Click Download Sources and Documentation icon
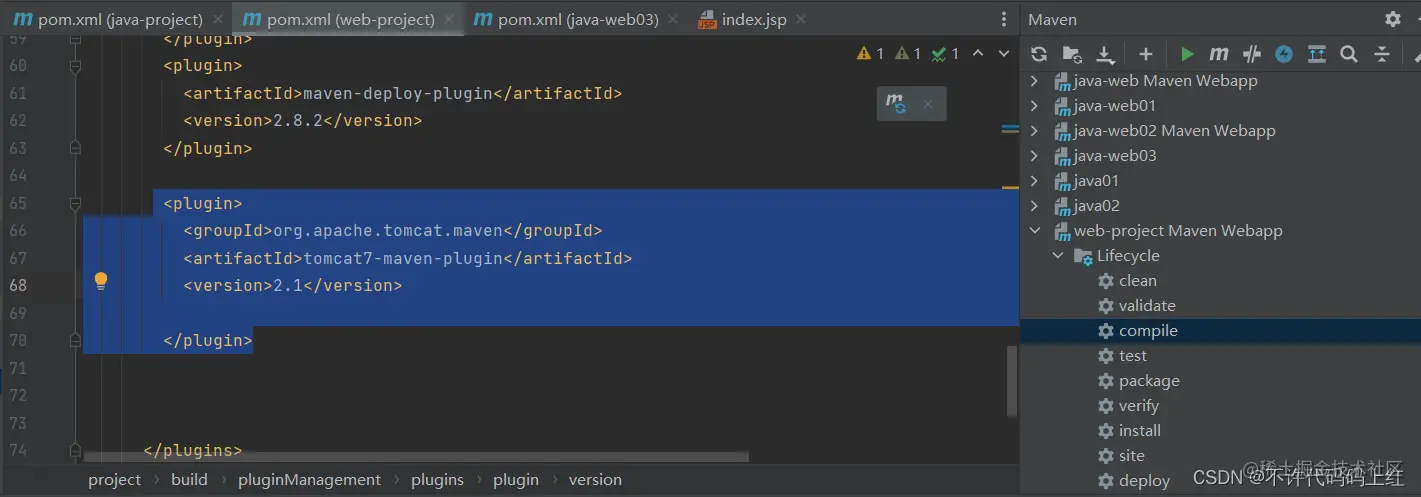Screen dimensions: 1421x497 tap(1105, 54)
